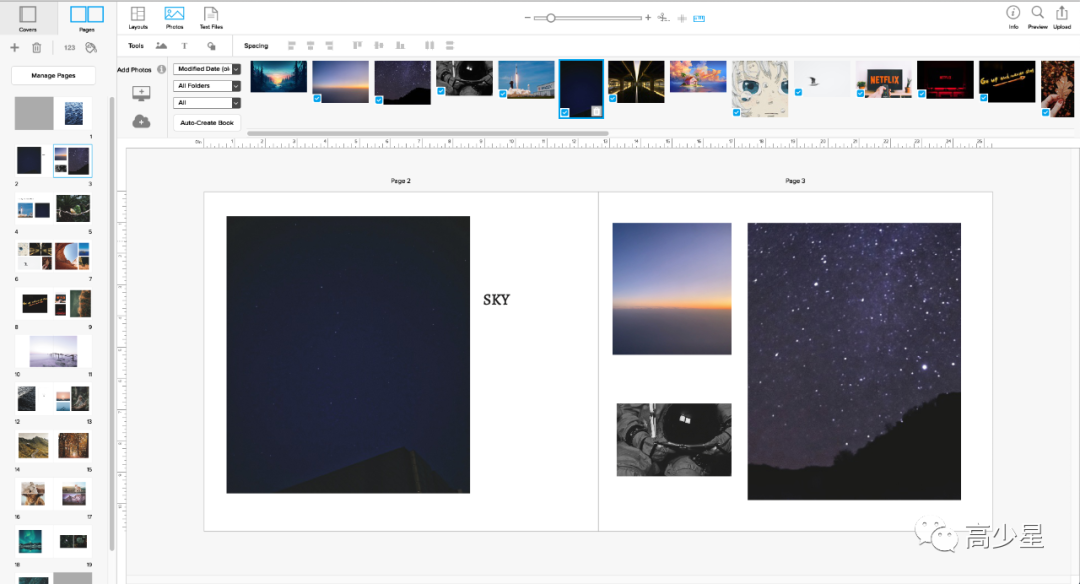Viewport: 1080px width, 584px height.
Task: Switch to the Pages tab
Action: click(87, 18)
